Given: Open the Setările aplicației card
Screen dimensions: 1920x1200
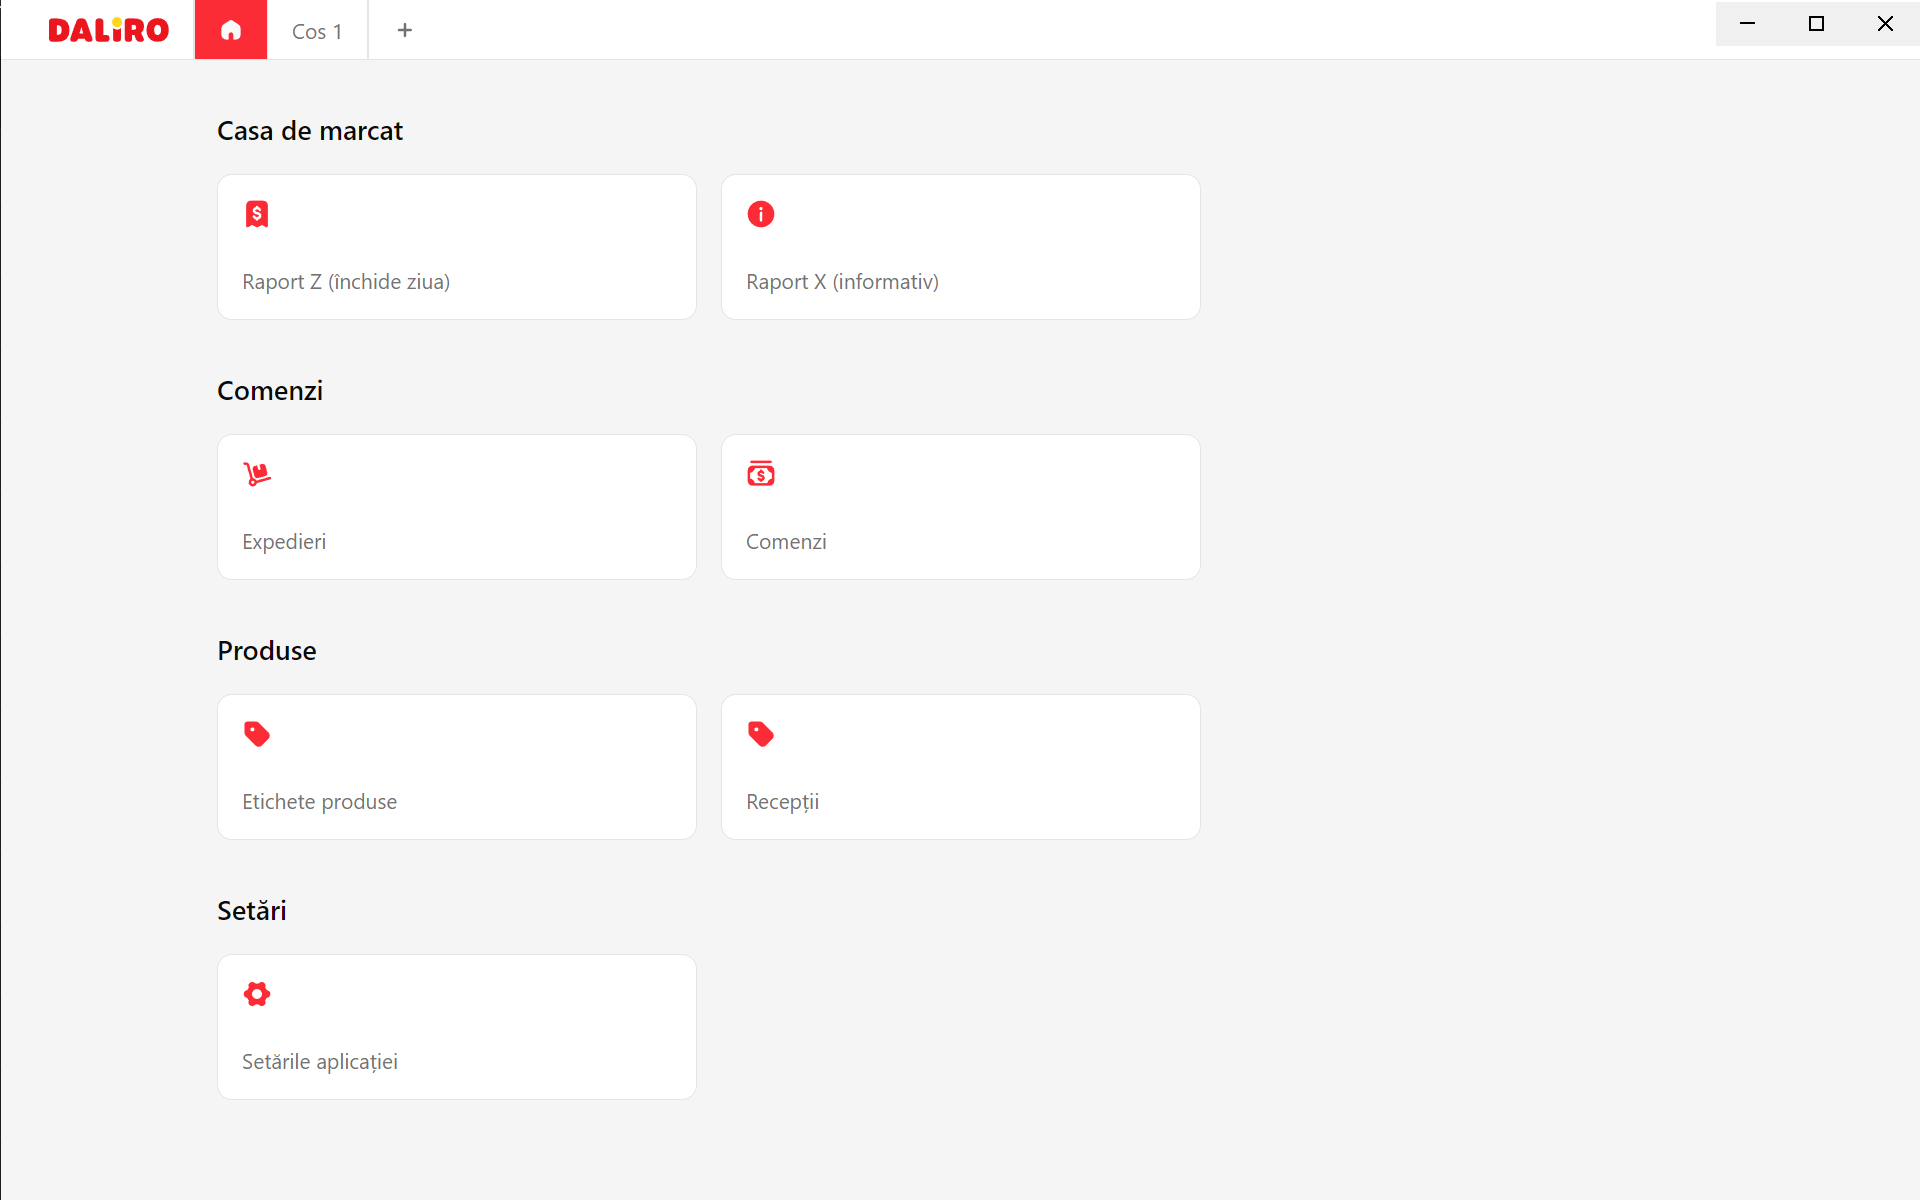Looking at the screenshot, I should point(457,1027).
